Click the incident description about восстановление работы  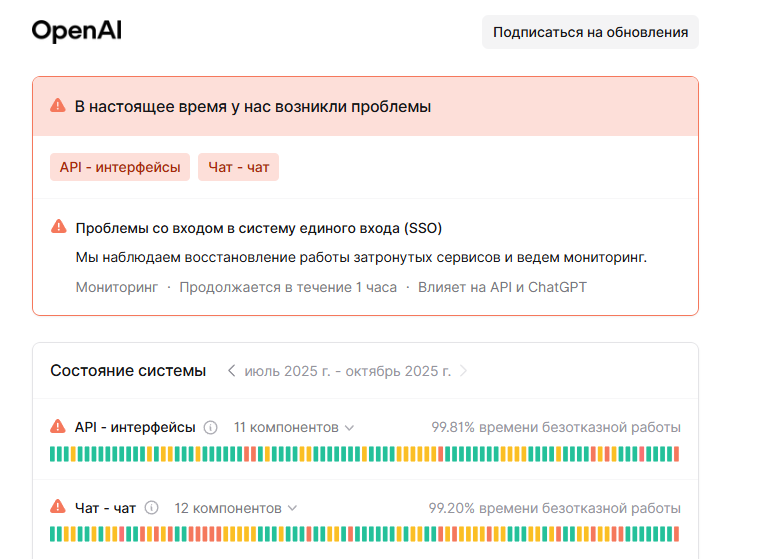pyautogui.click(x=361, y=257)
